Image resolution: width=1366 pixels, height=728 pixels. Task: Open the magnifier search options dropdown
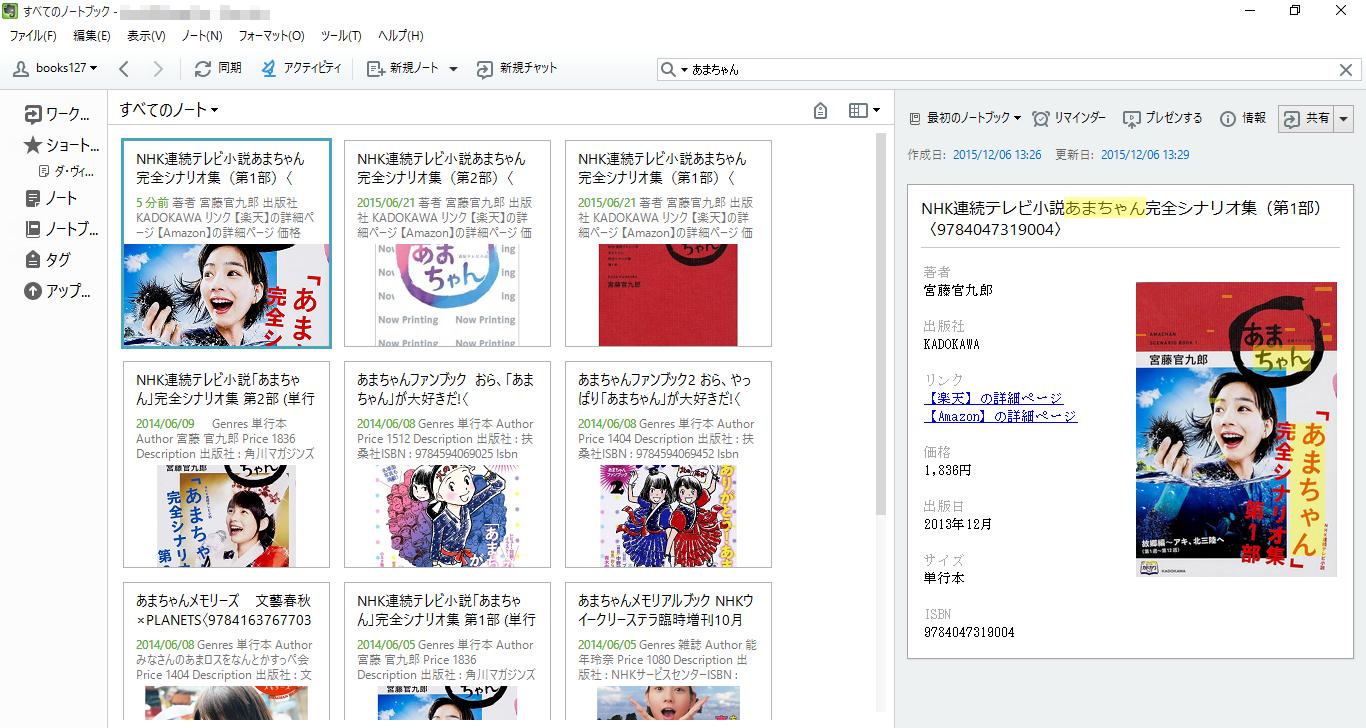pos(674,70)
